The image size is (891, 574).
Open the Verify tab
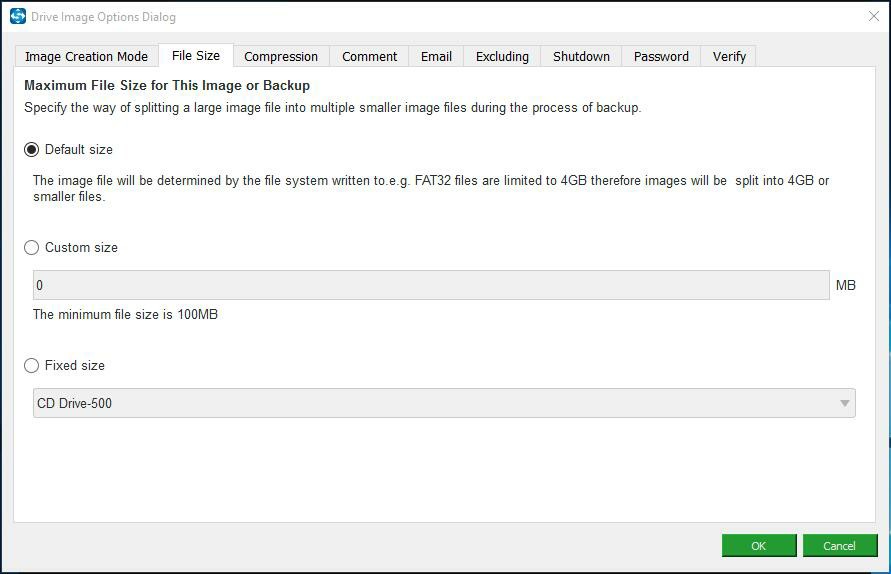pos(729,56)
